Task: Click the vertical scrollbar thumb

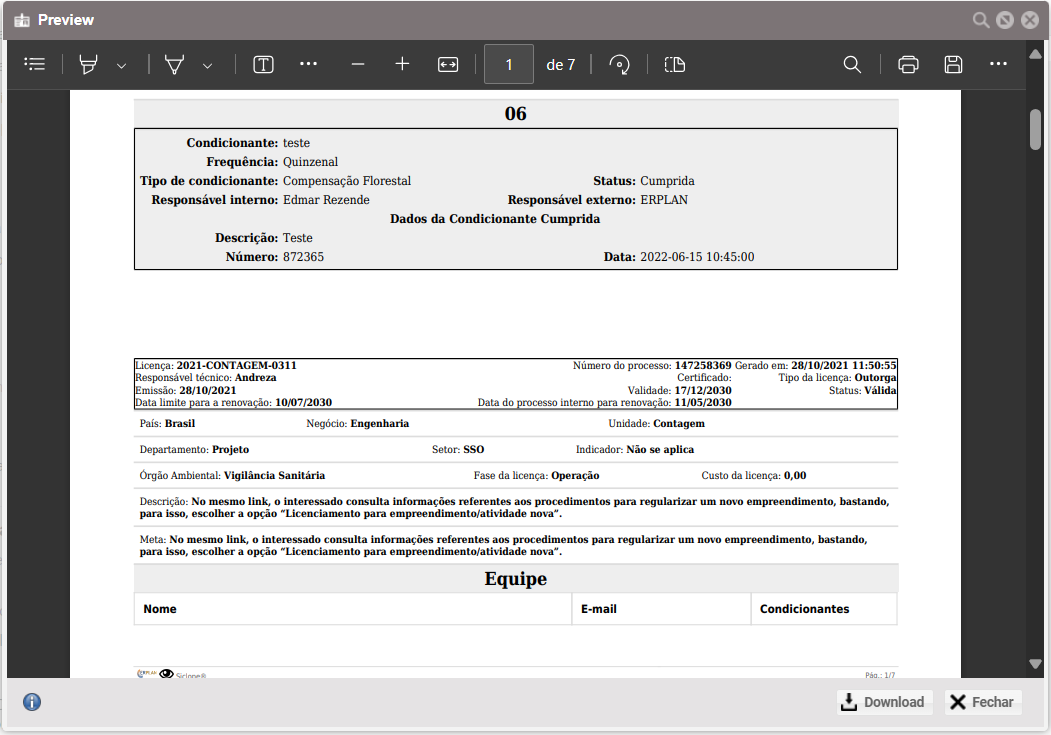Action: (x=1036, y=129)
